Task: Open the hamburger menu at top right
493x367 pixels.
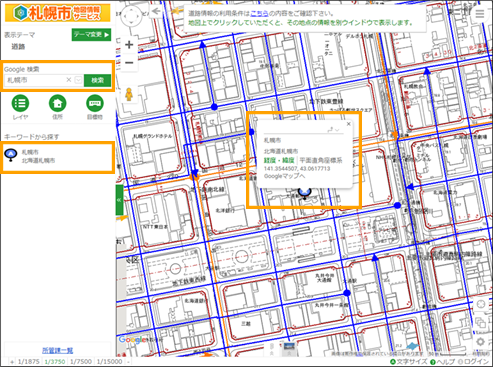Action: (480, 14)
